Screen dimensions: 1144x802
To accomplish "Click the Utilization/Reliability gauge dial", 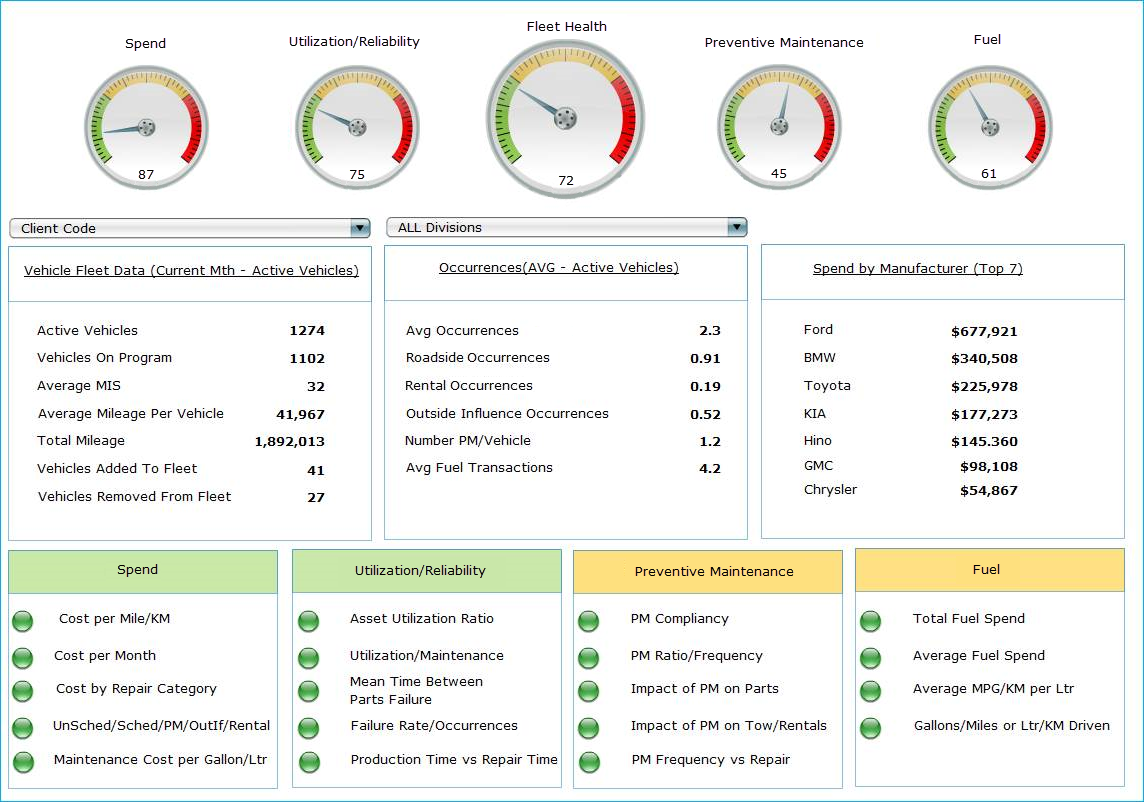I will 357,128.
